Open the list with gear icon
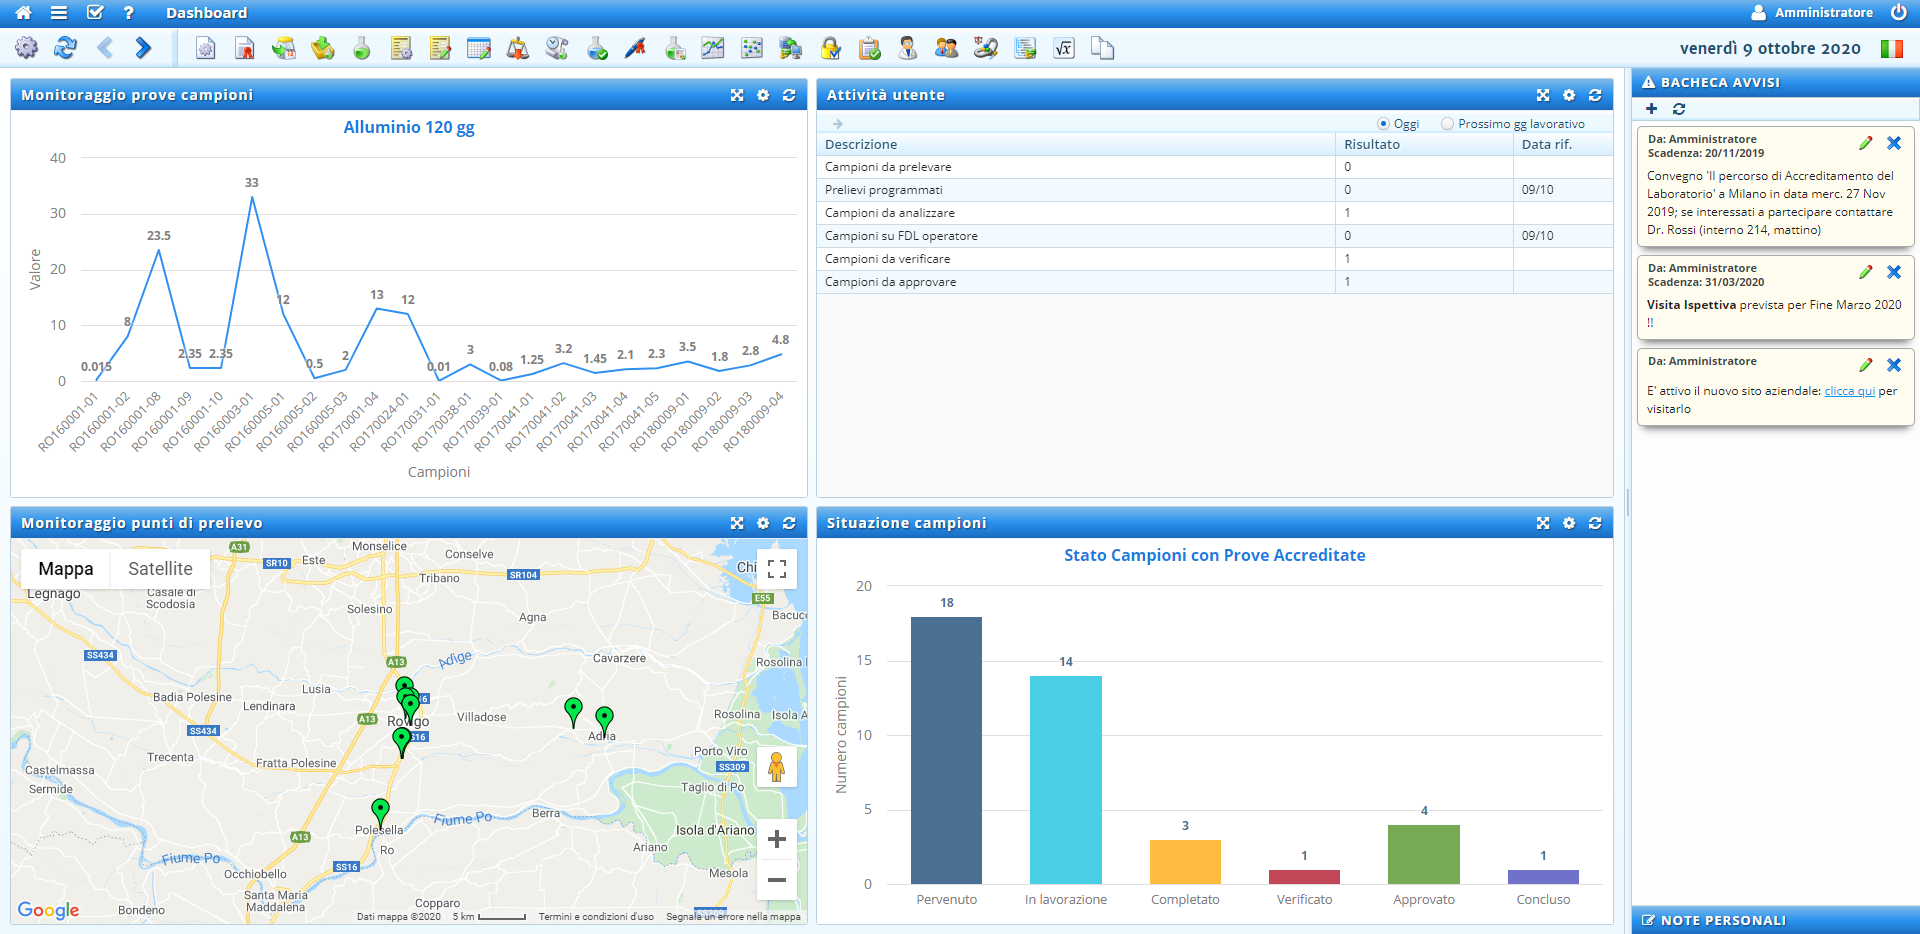This screenshot has height=934, width=1920. point(401,48)
